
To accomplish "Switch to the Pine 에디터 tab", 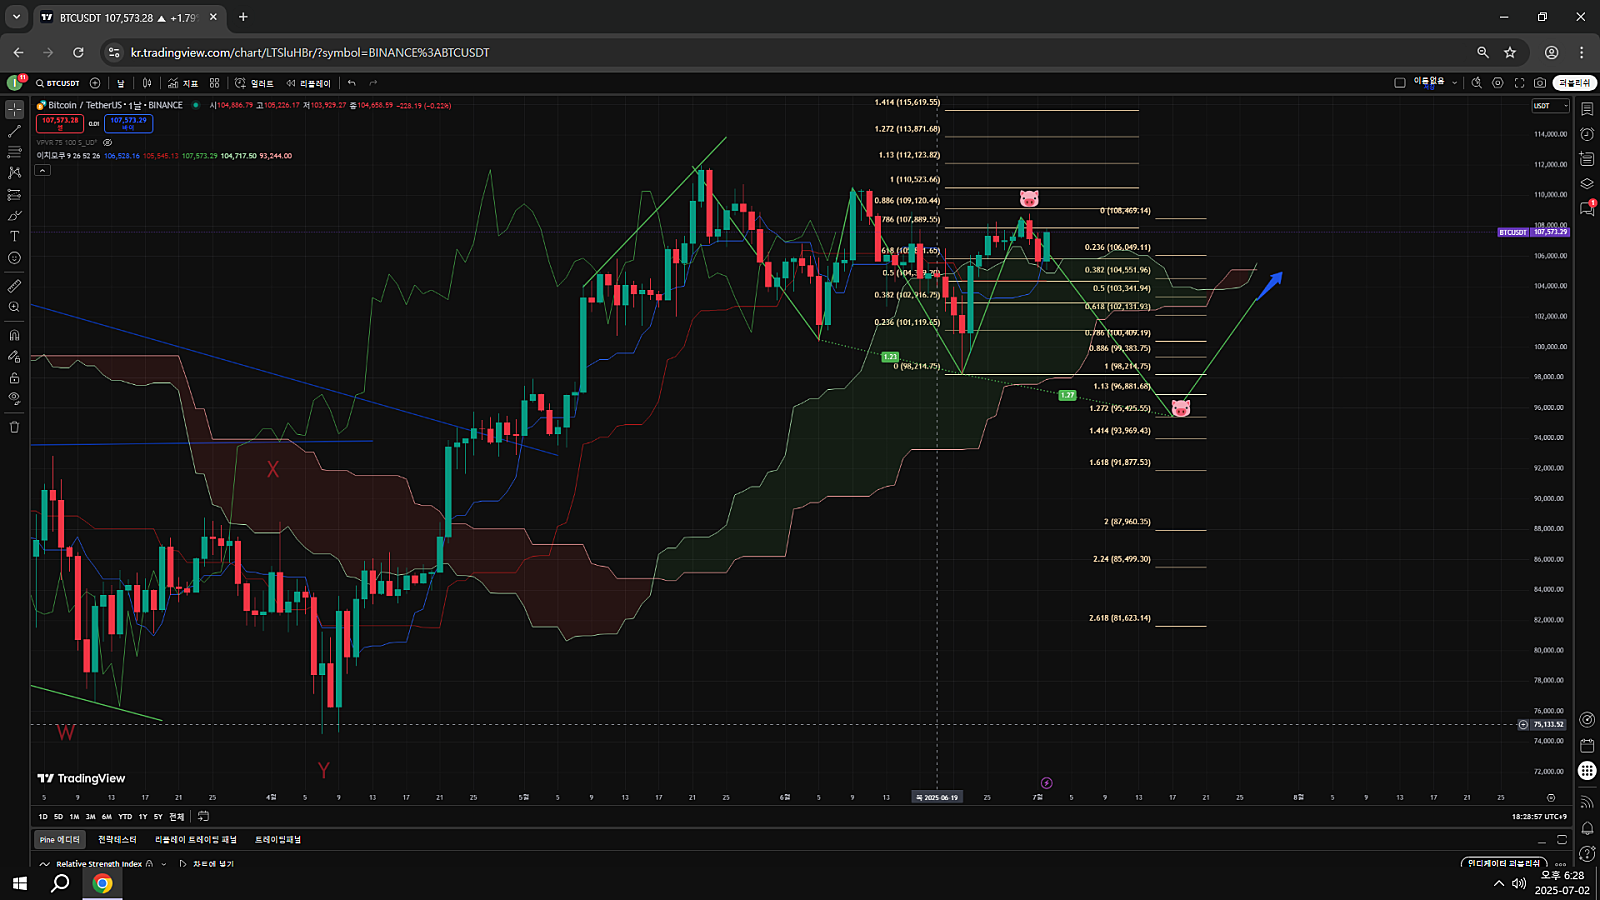I will click(59, 840).
